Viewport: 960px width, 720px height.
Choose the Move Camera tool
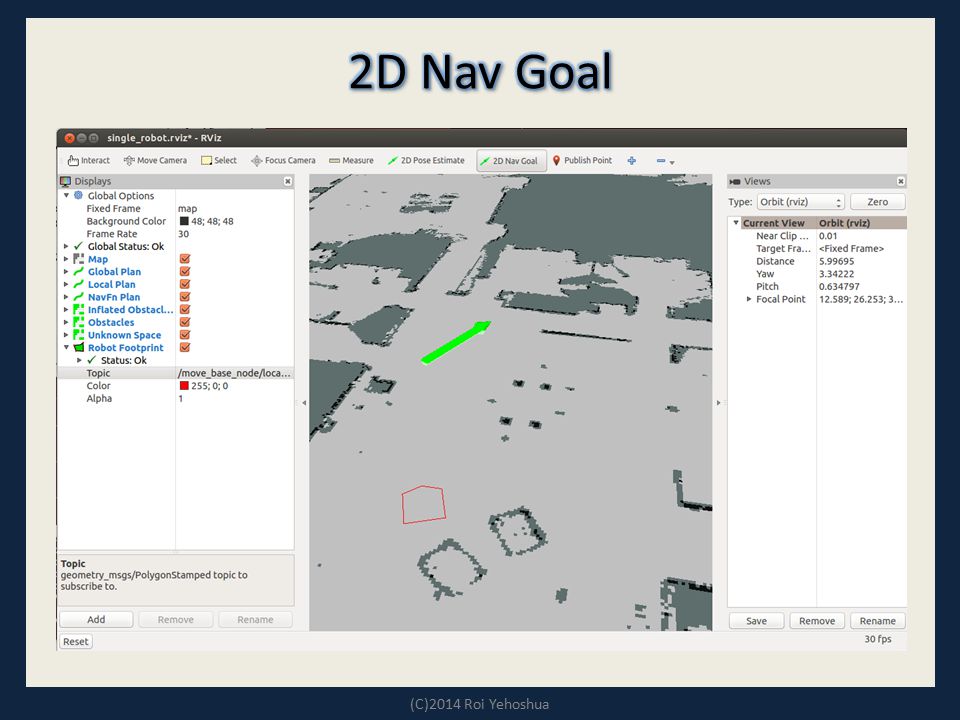coord(156,160)
